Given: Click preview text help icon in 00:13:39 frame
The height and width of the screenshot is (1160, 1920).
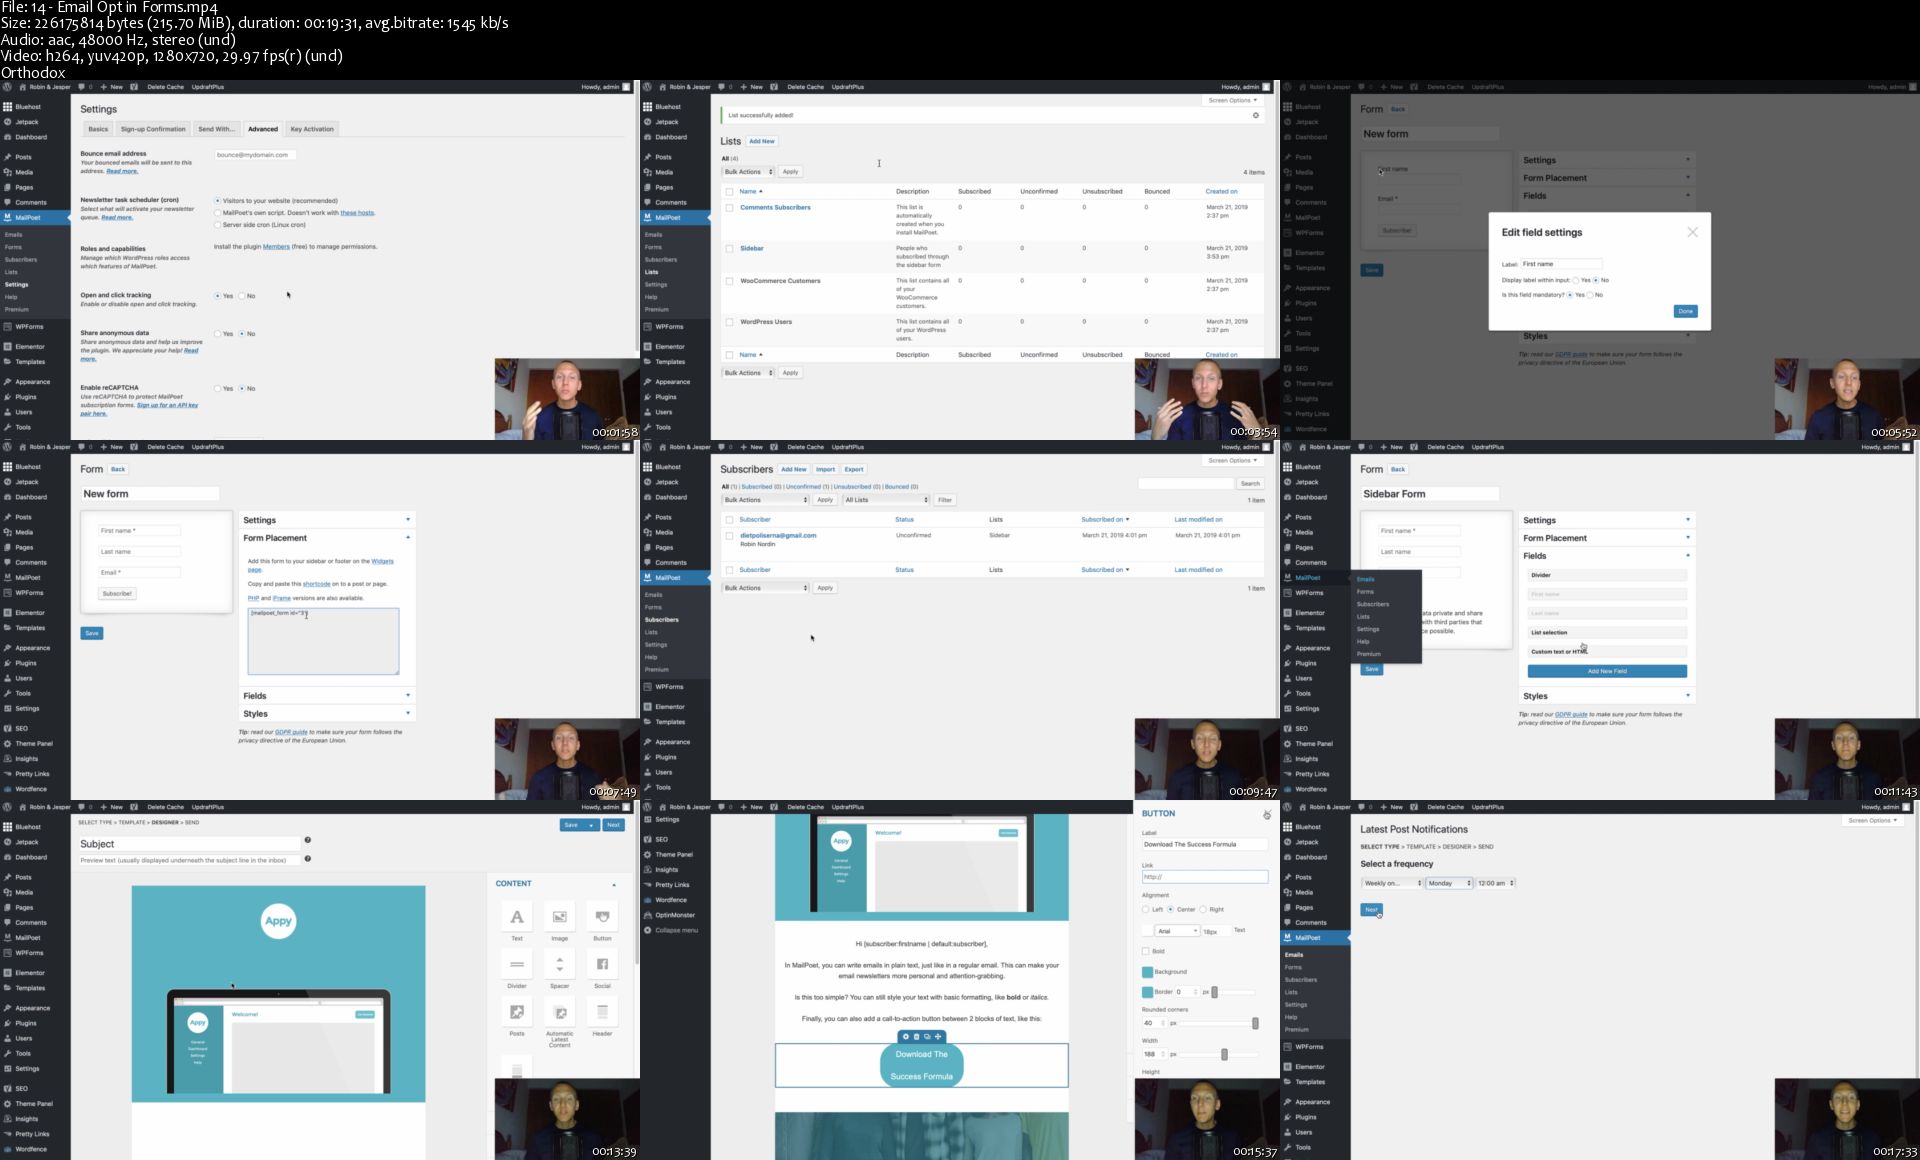Looking at the screenshot, I should [x=308, y=858].
